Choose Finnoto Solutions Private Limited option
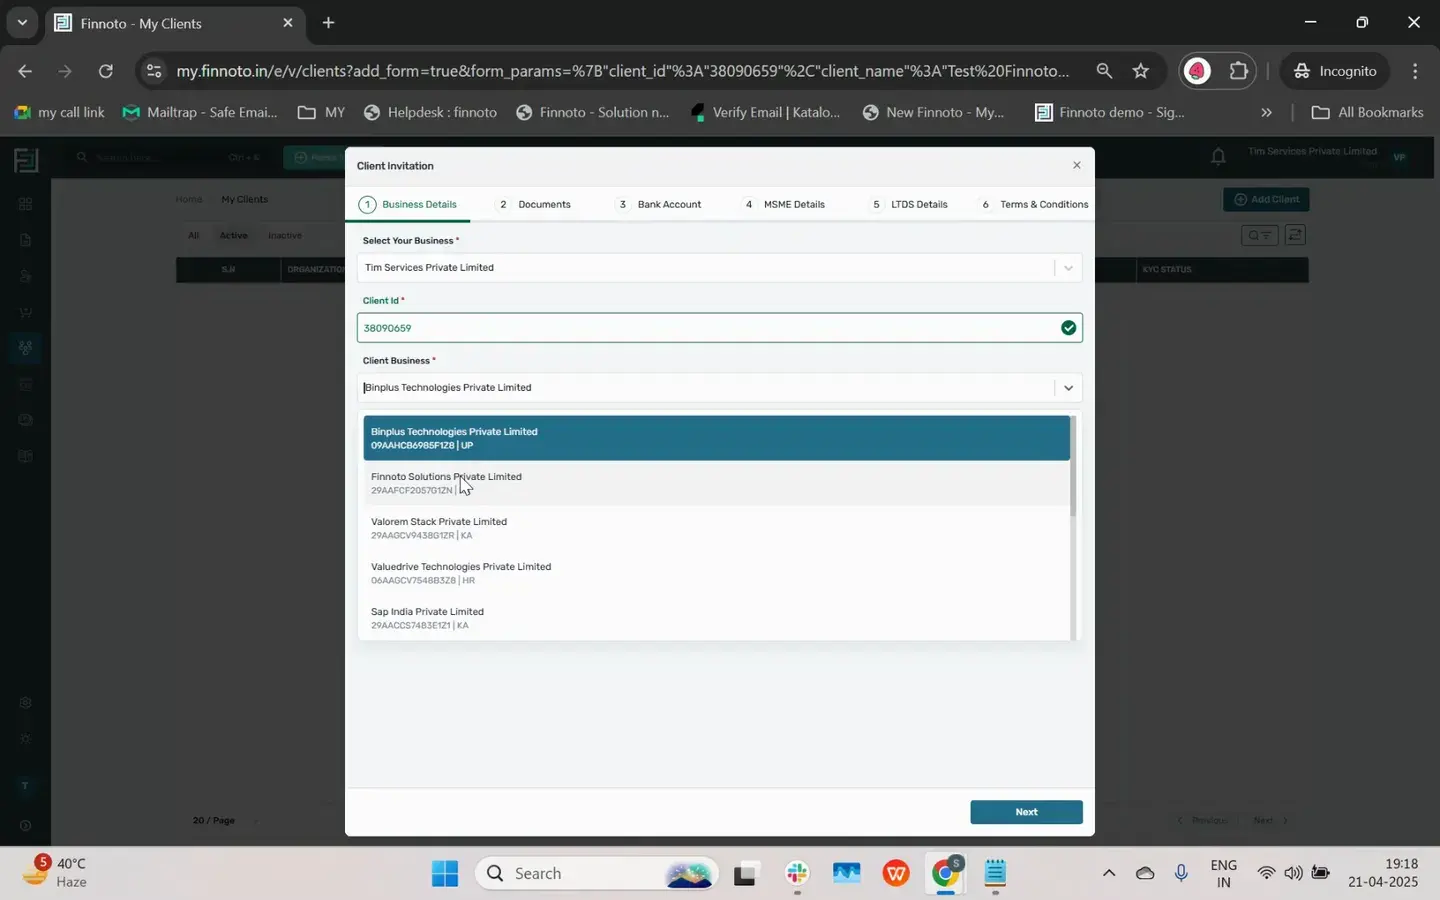This screenshot has height=900, width=1440. click(x=716, y=483)
